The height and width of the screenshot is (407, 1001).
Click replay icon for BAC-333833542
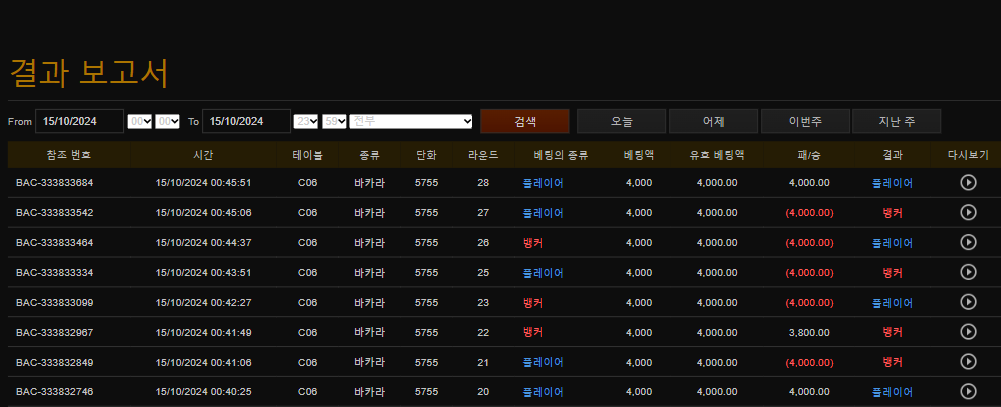click(x=967, y=212)
